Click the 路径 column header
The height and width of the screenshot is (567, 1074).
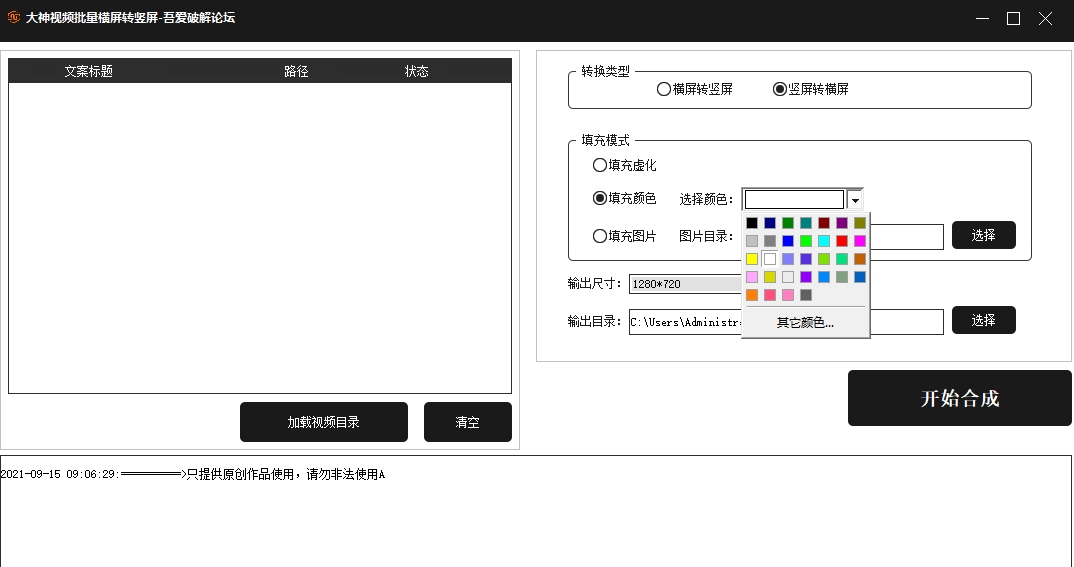pos(296,71)
